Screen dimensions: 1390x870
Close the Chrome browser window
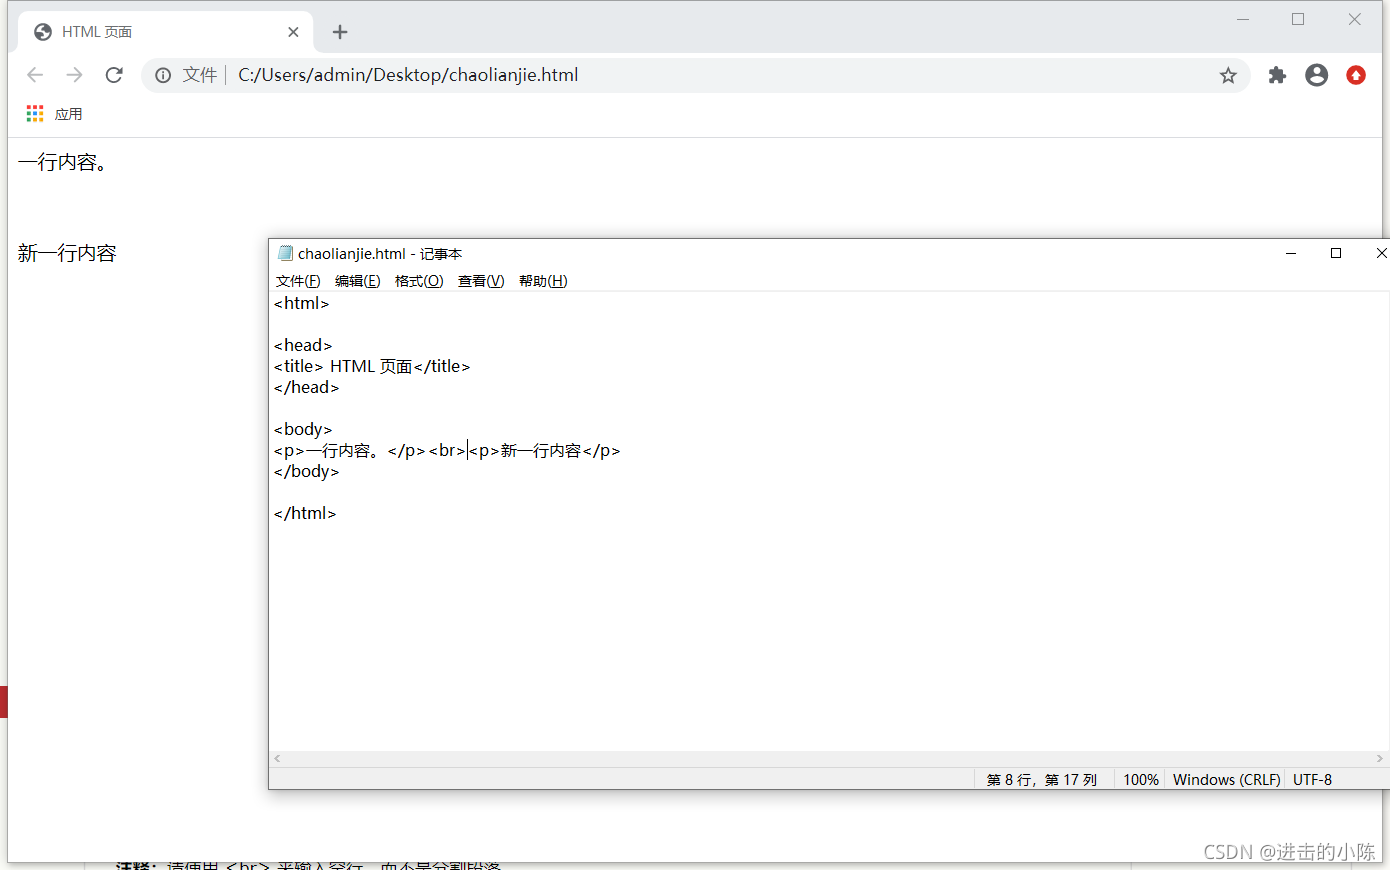click(x=1354, y=19)
